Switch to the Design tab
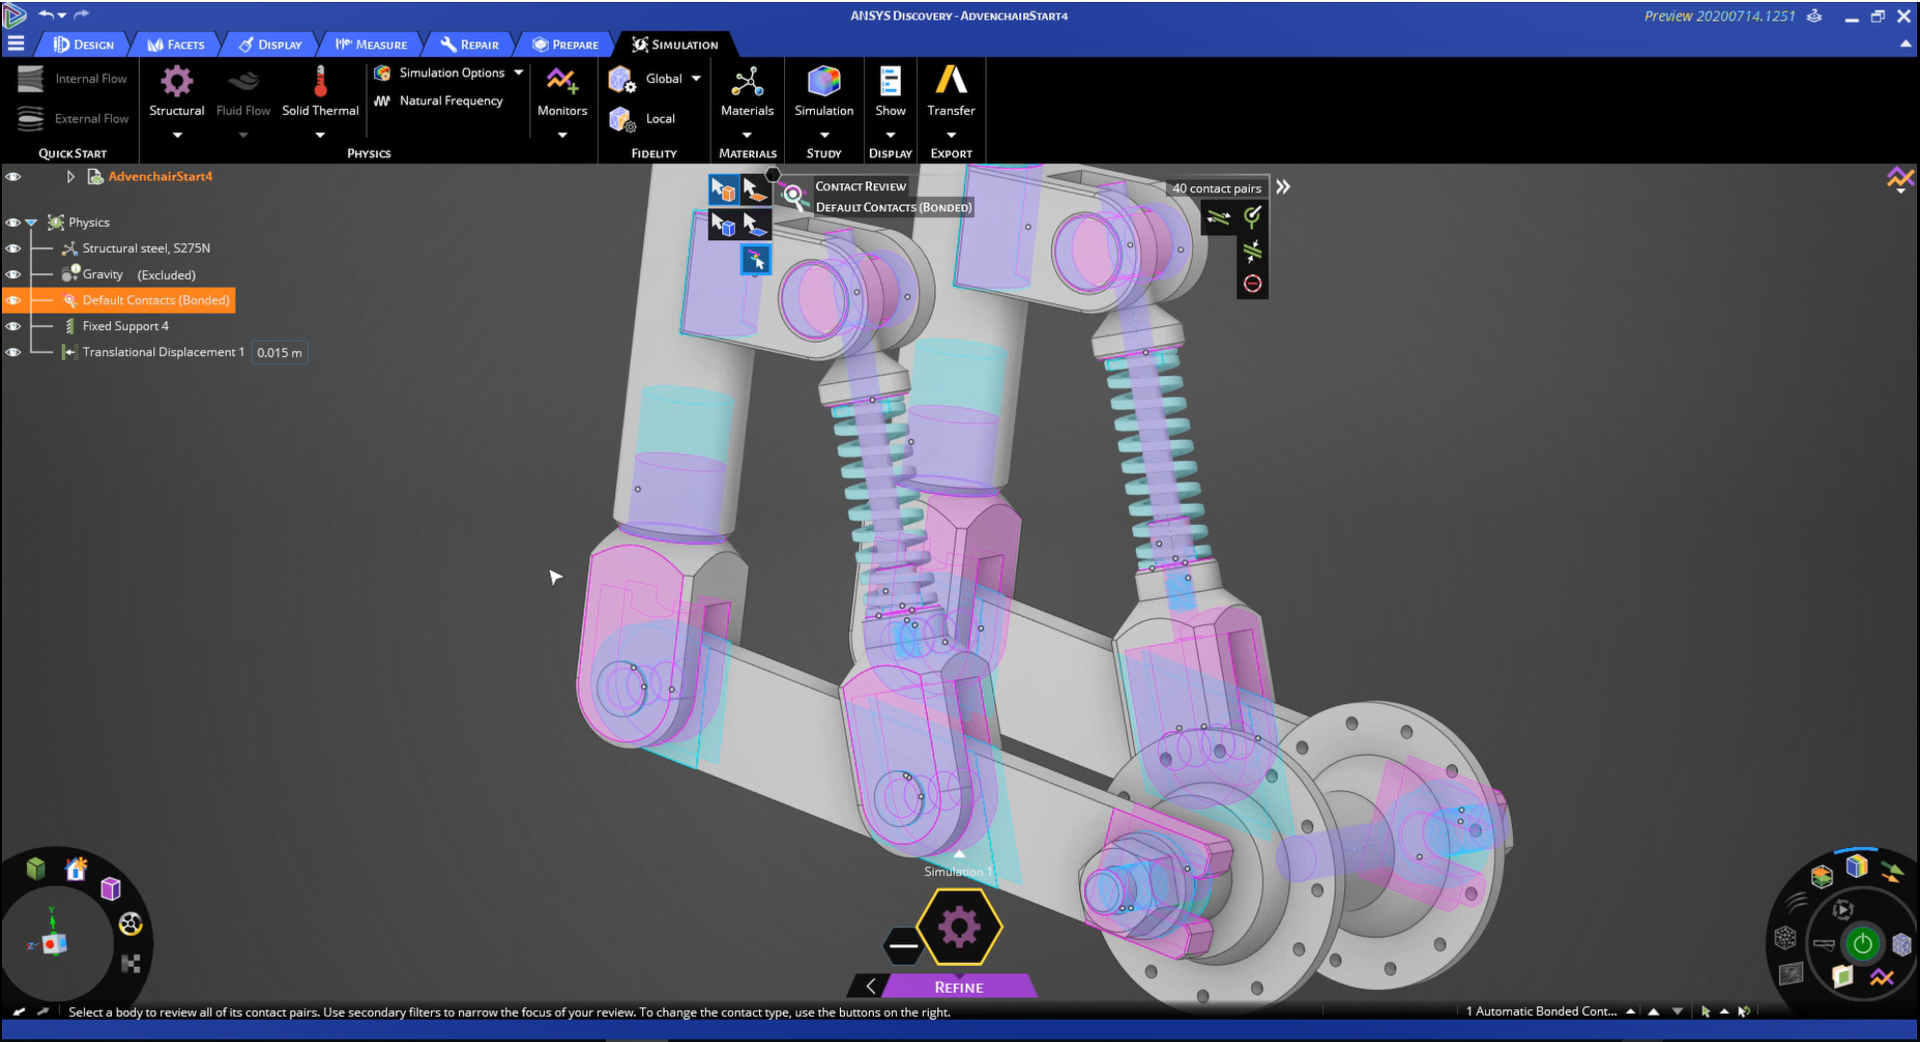 tap(84, 44)
